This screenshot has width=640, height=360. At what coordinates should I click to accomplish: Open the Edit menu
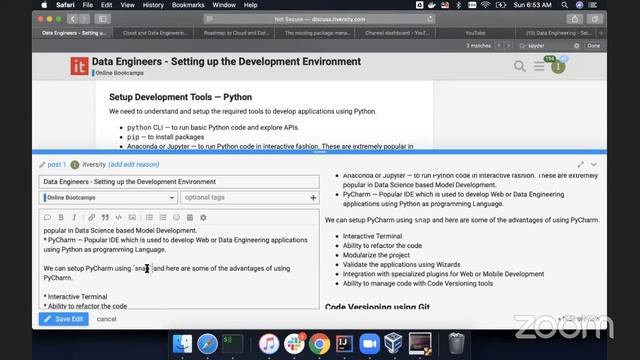(107, 5)
